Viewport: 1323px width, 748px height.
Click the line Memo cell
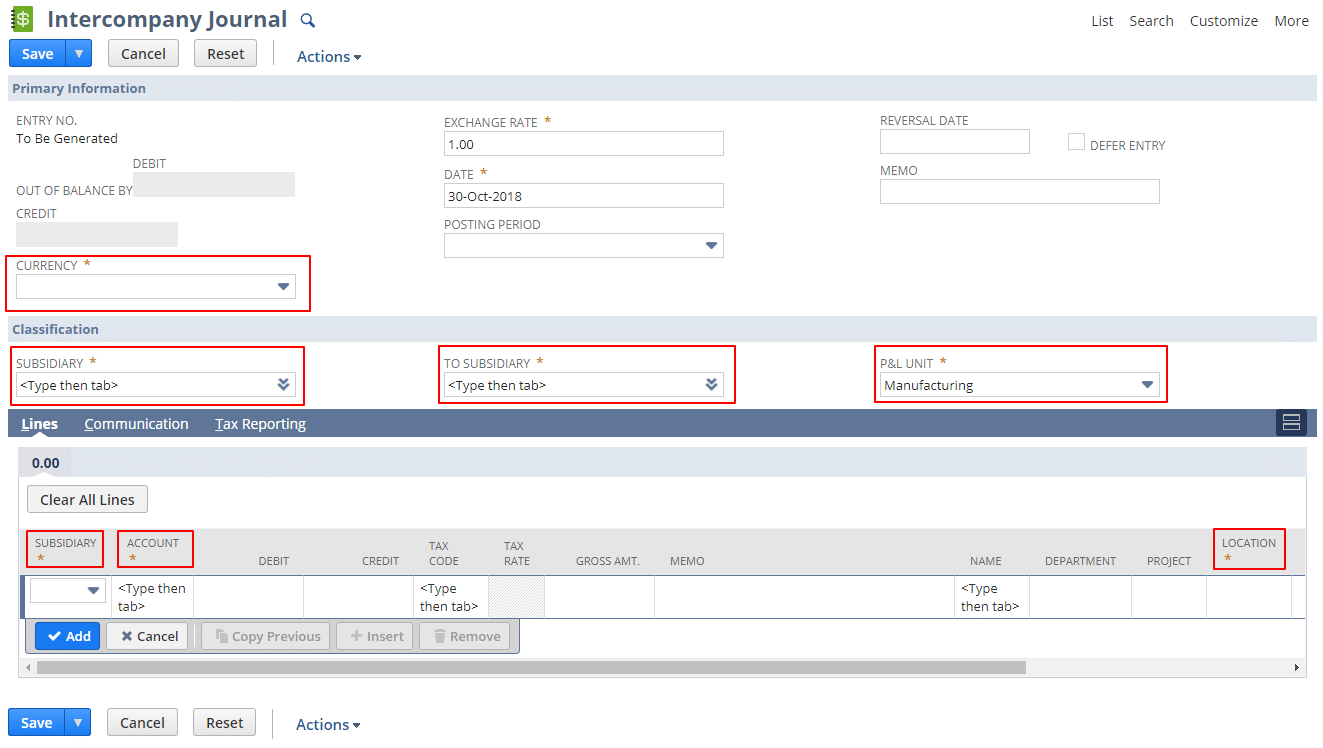(805, 597)
